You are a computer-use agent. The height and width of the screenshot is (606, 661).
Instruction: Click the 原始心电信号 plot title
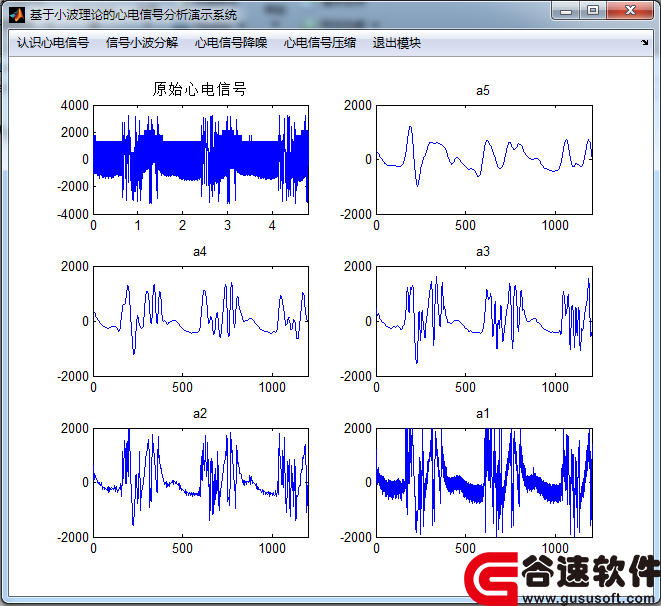click(199, 89)
